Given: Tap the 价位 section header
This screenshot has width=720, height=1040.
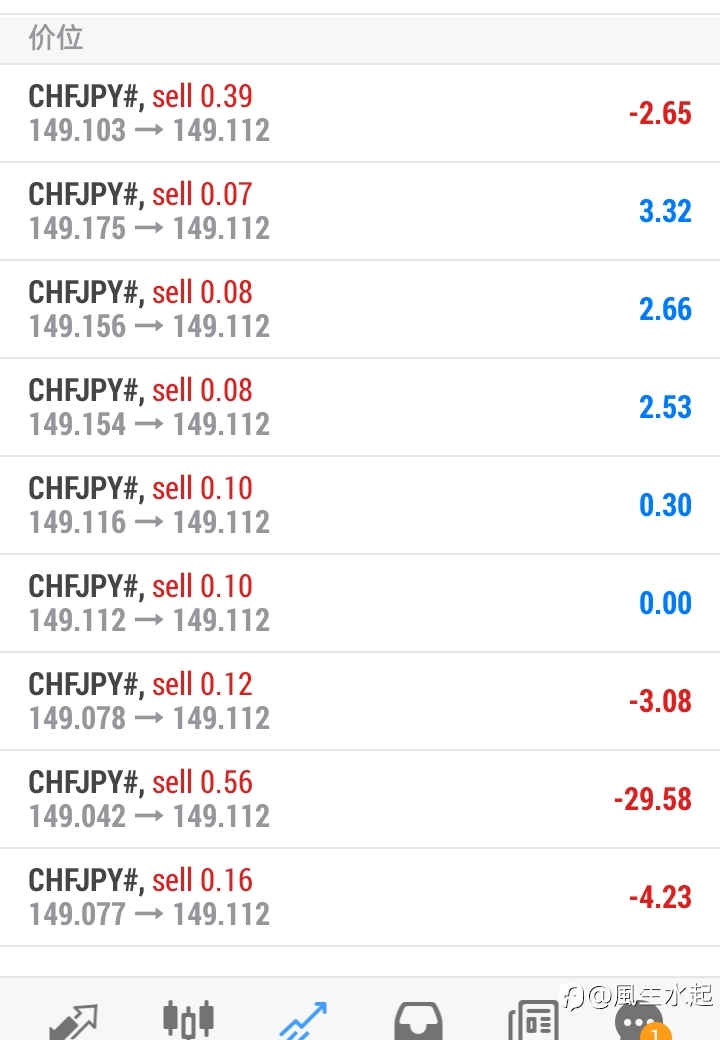Looking at the screenshot, I should pyautogui.click(x=56, y=38).
